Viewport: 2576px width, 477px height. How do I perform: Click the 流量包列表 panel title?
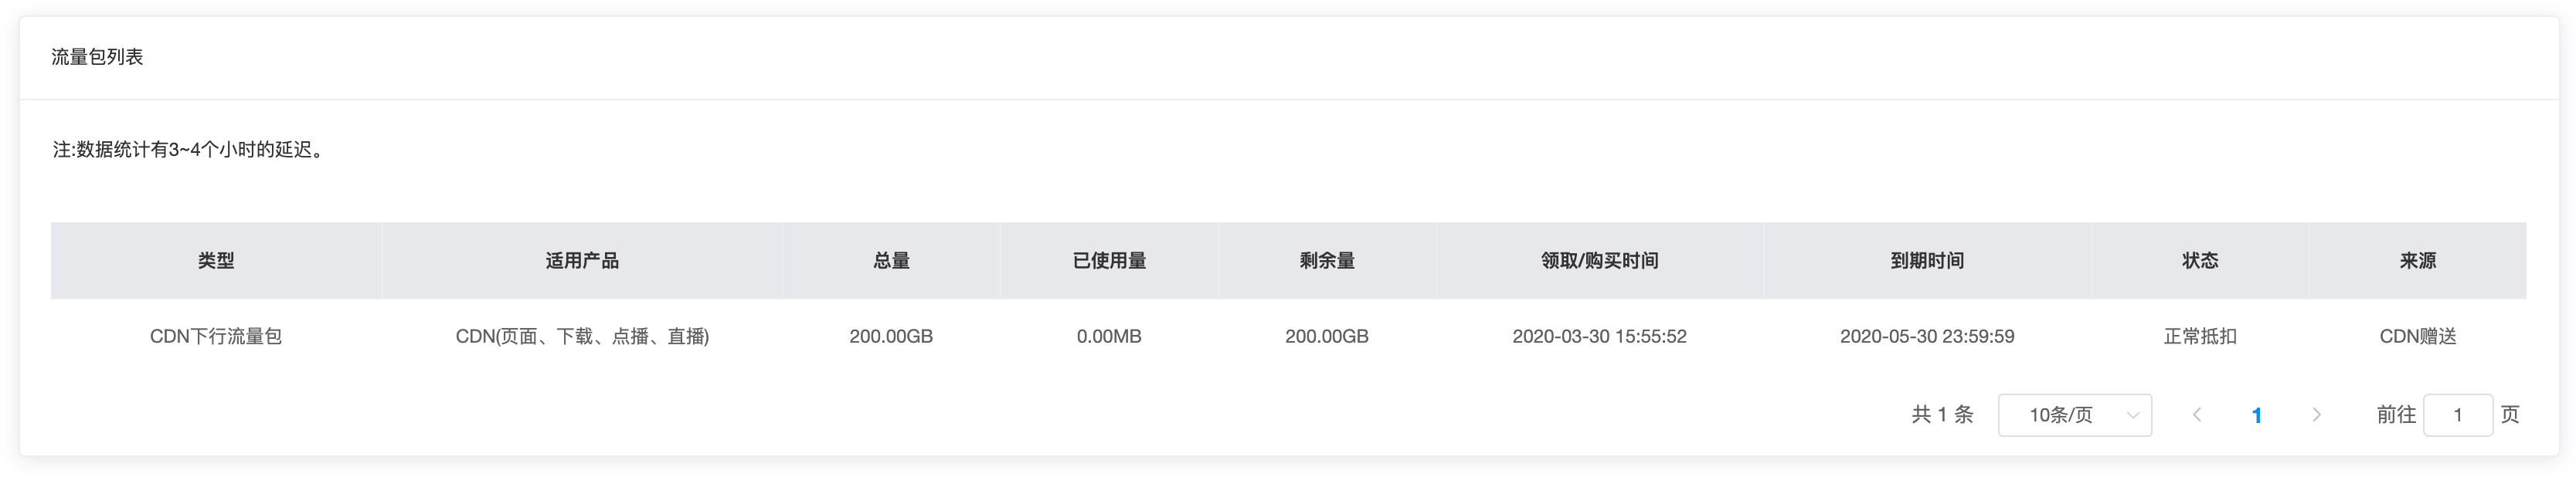tap(97, 57)
